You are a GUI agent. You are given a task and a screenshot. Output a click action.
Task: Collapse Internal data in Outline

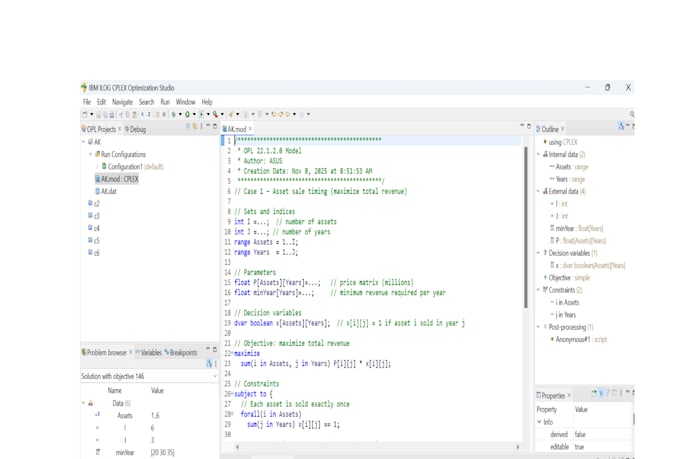click(x=538, y=154)
